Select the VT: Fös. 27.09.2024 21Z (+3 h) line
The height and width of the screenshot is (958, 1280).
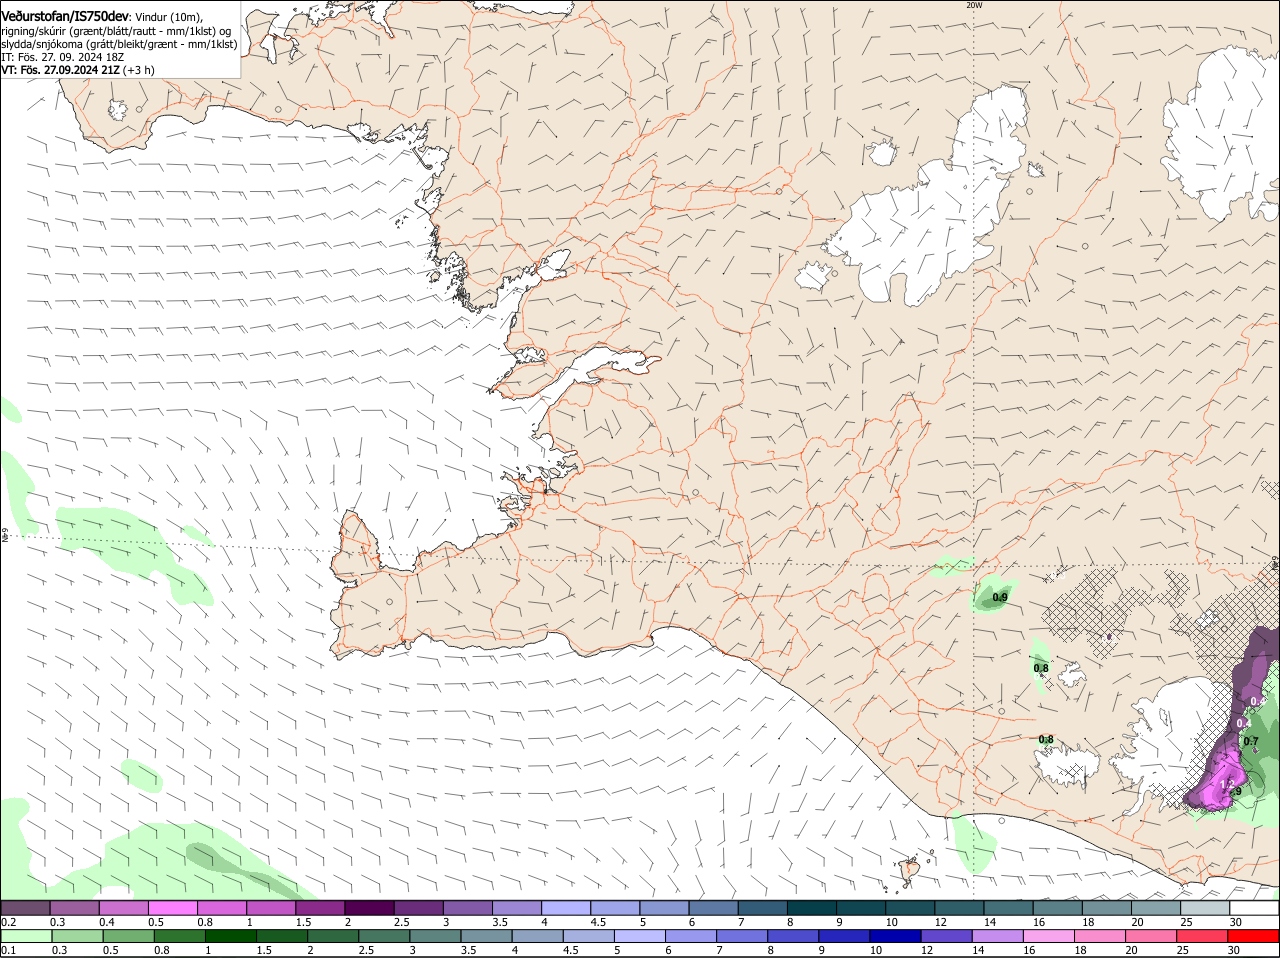pyautogui.click(x=78, y=70)
